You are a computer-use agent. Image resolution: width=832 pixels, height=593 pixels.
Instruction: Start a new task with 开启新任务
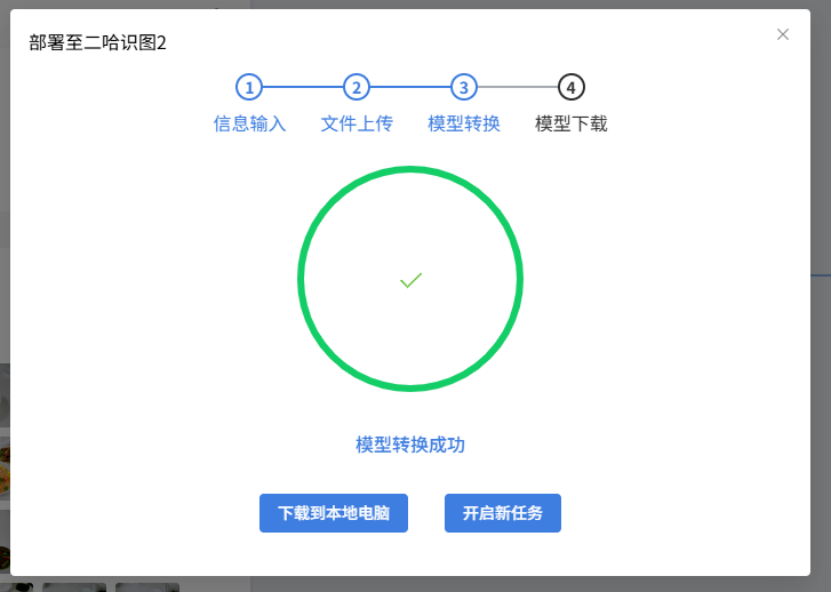coord(502,513)
